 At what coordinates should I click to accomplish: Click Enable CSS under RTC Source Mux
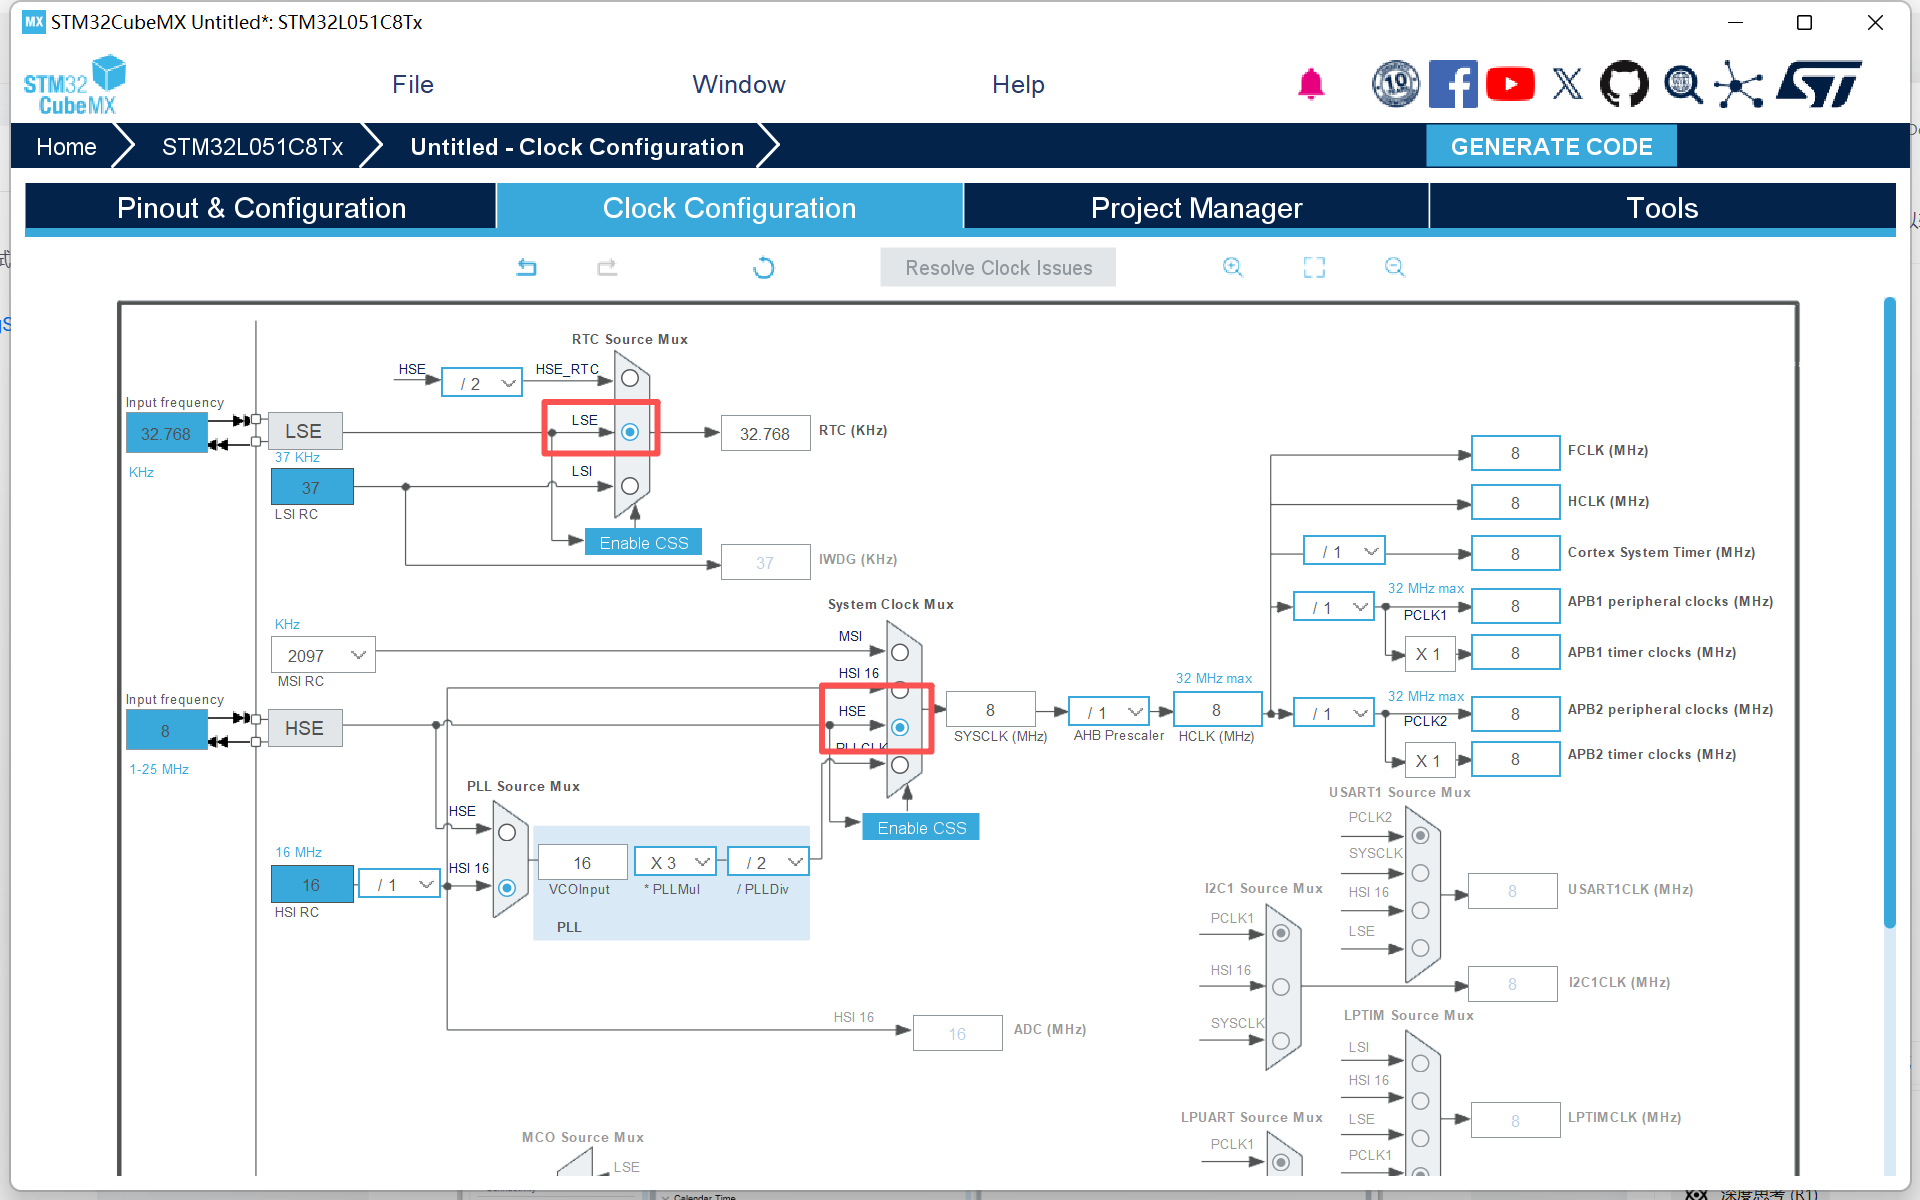(x=643, y=542)
